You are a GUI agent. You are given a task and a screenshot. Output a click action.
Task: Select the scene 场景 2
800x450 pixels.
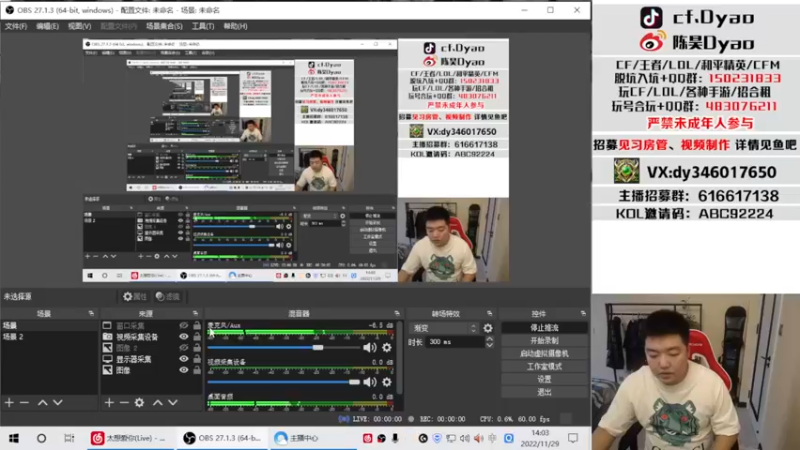pos(49,337)
